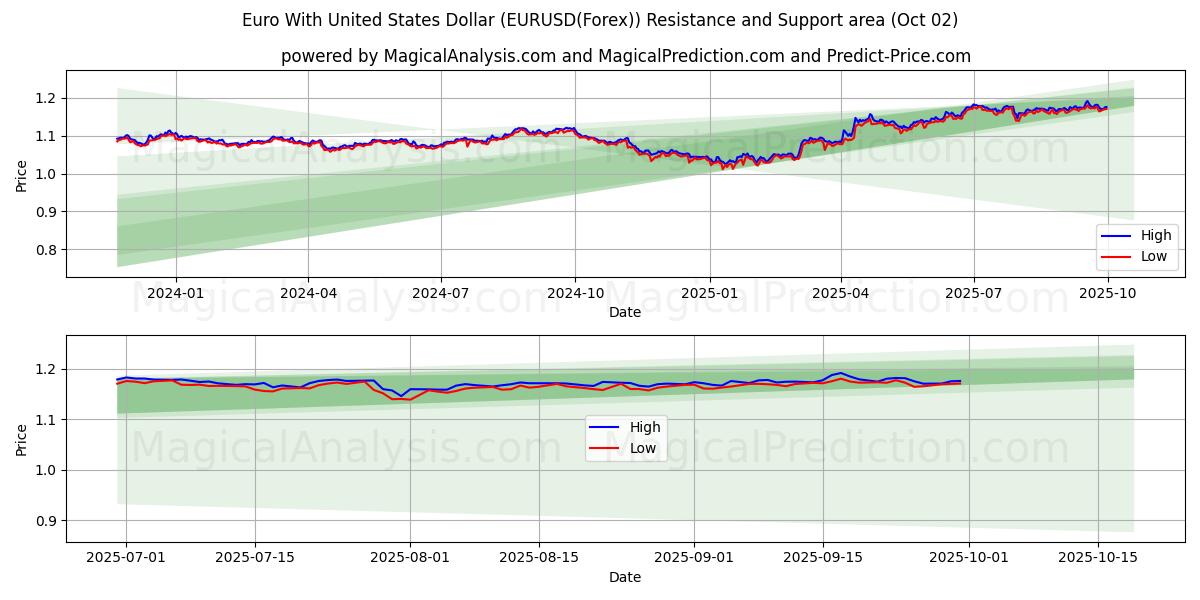The width and height of the screenshot is (1200, 600).
Task: Click the top chart's Price axis label
Action: [x=22, y=175]
